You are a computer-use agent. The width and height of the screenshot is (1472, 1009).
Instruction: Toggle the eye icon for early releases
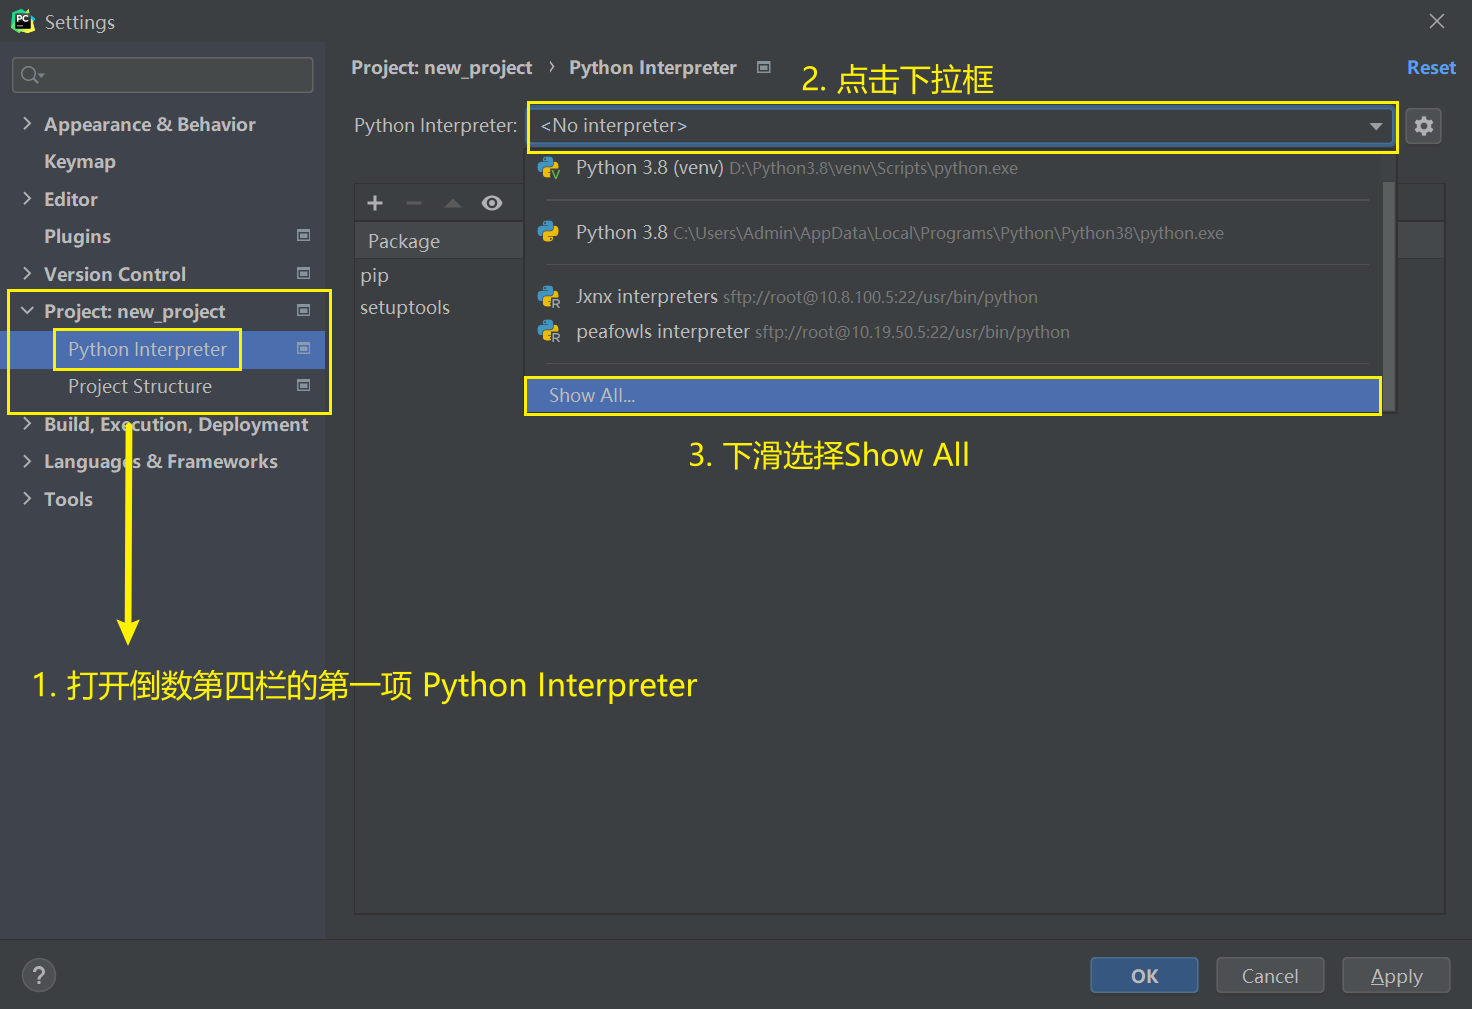pyautogui.click(x=491, y=203)
